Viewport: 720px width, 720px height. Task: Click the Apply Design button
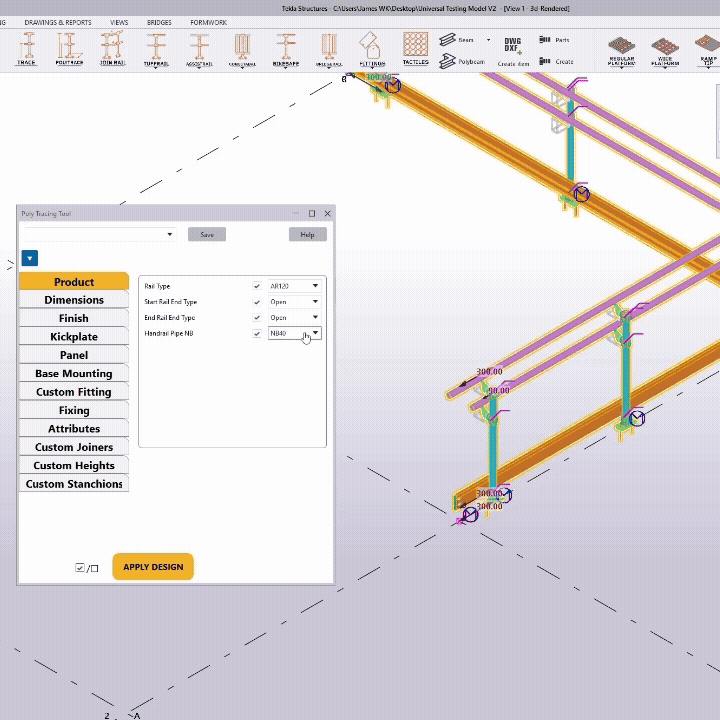(153, 567)
